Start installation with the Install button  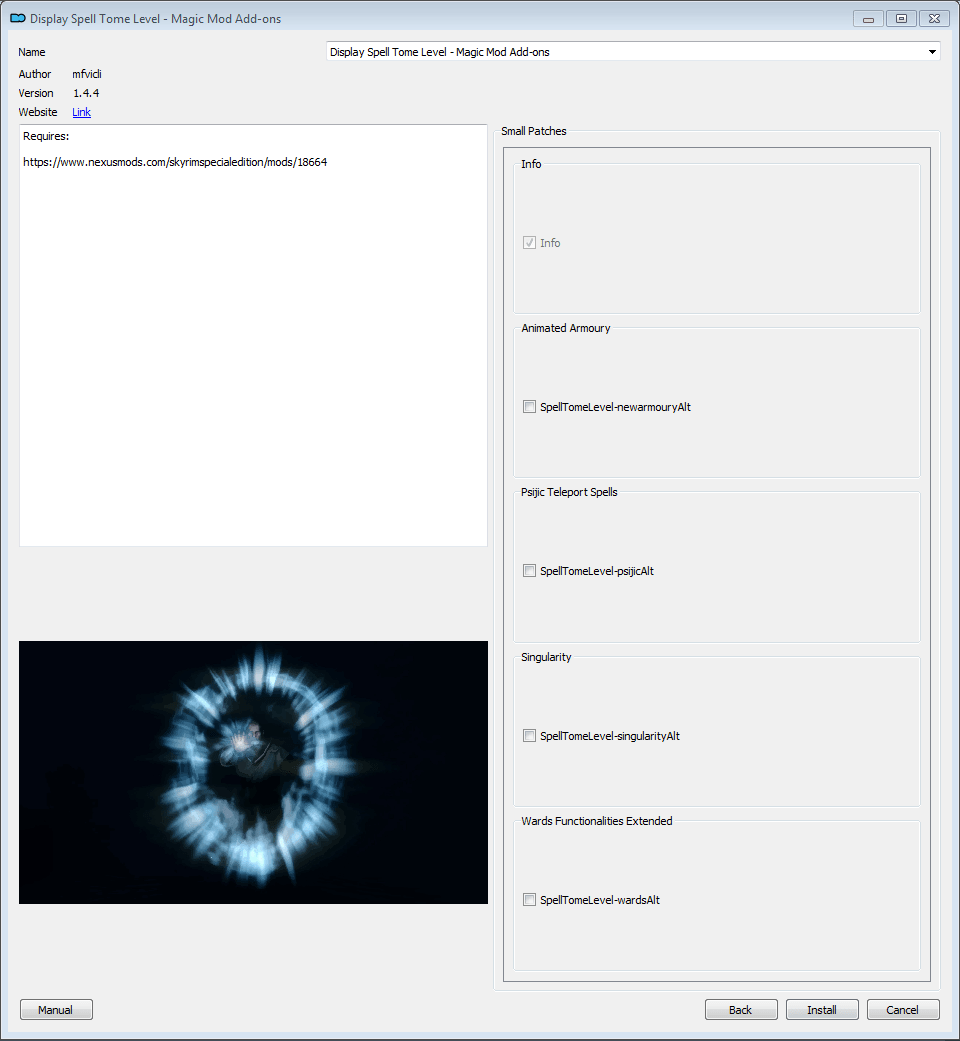click(822, 1009)
